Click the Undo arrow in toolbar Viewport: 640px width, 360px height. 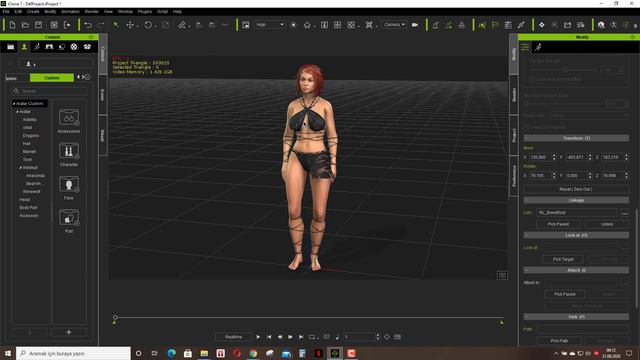pos(88,25)
